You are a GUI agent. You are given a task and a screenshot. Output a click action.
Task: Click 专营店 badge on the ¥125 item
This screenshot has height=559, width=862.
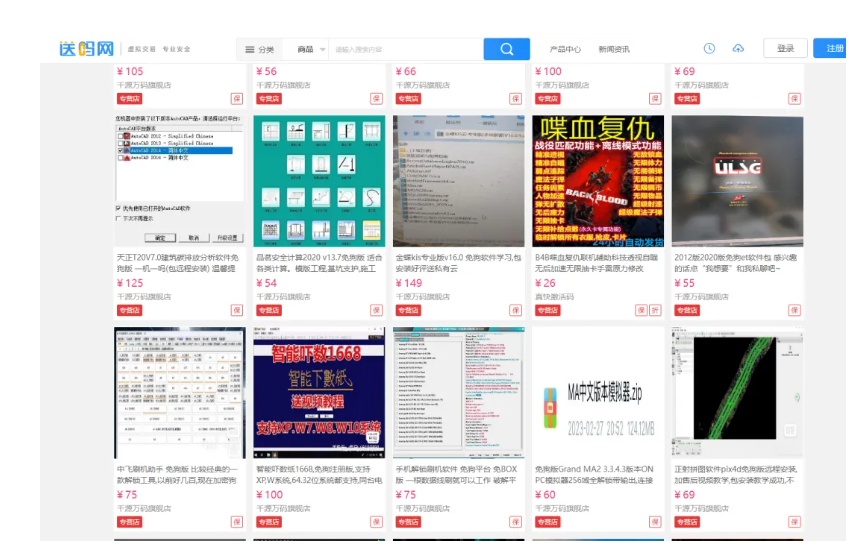pos(130,311)
